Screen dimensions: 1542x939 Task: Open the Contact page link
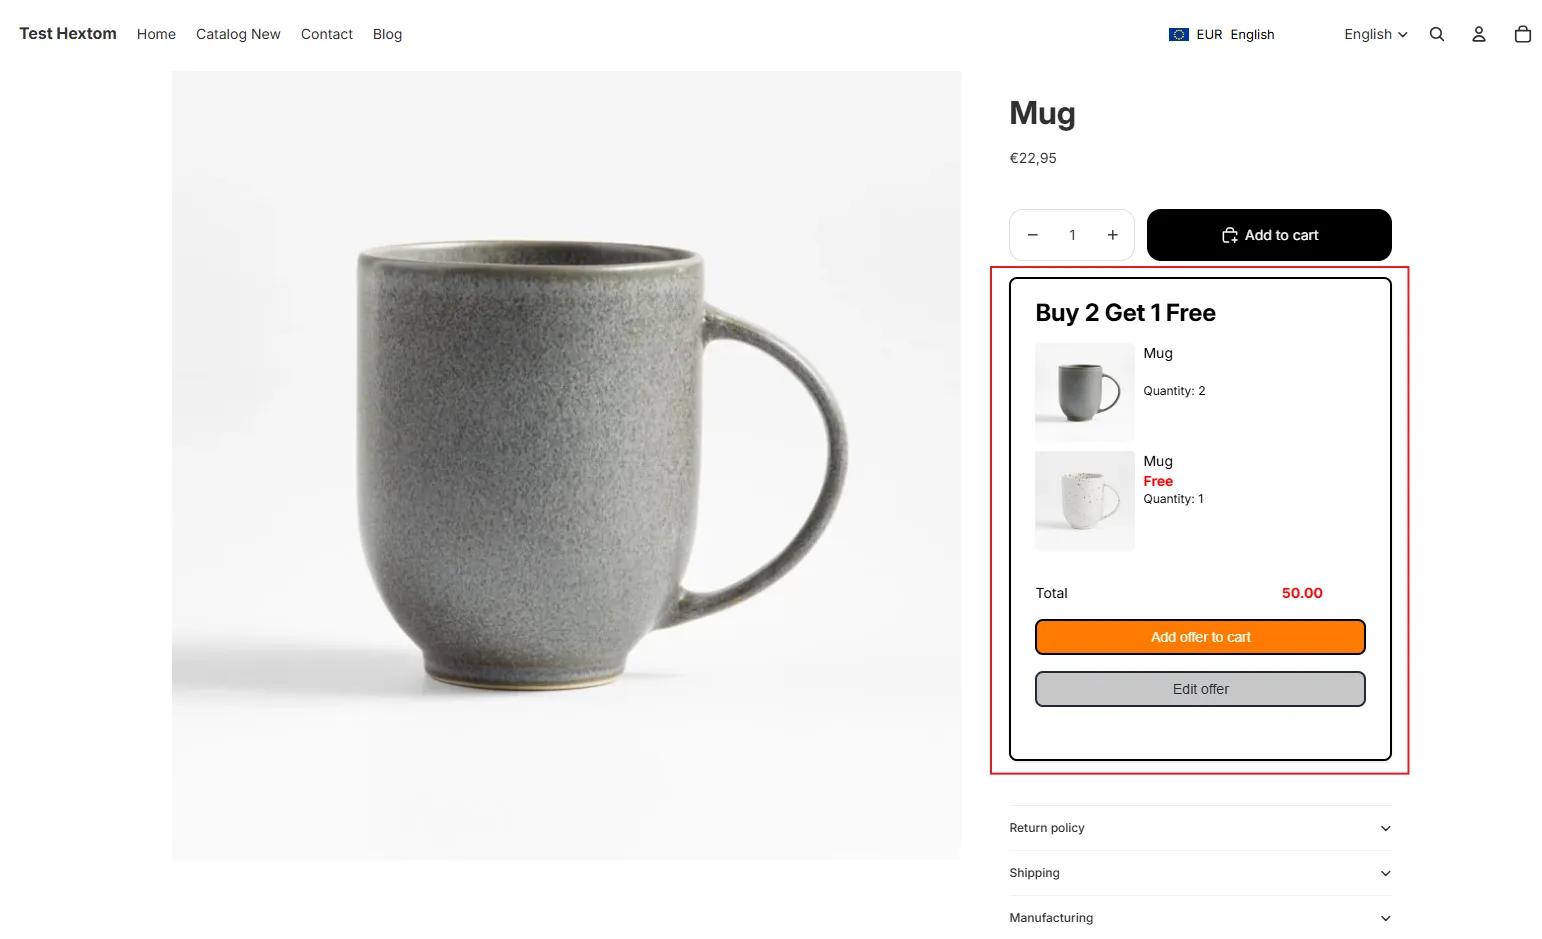coord(327,34)
